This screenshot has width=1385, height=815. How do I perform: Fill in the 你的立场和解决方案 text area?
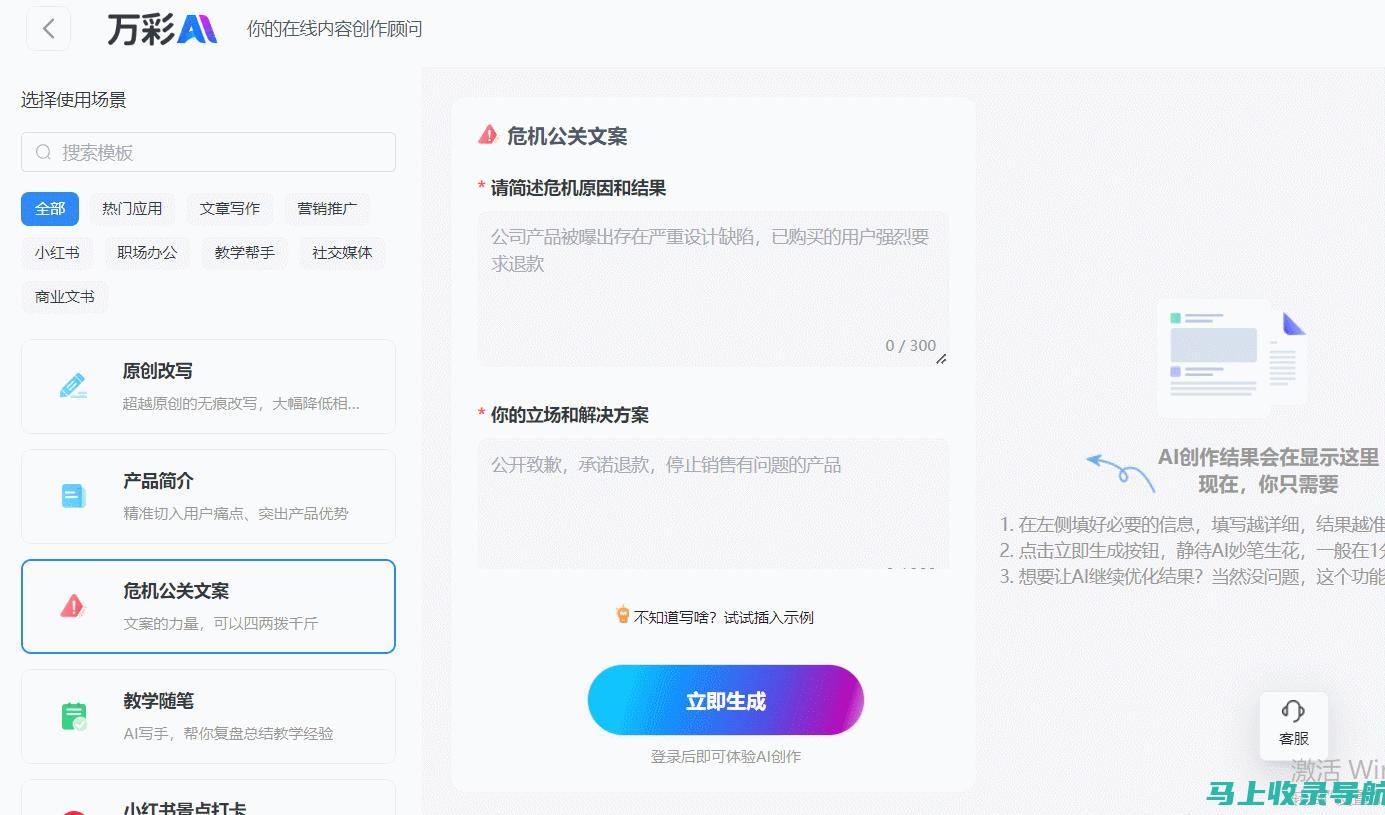click(x=713, y=504)
